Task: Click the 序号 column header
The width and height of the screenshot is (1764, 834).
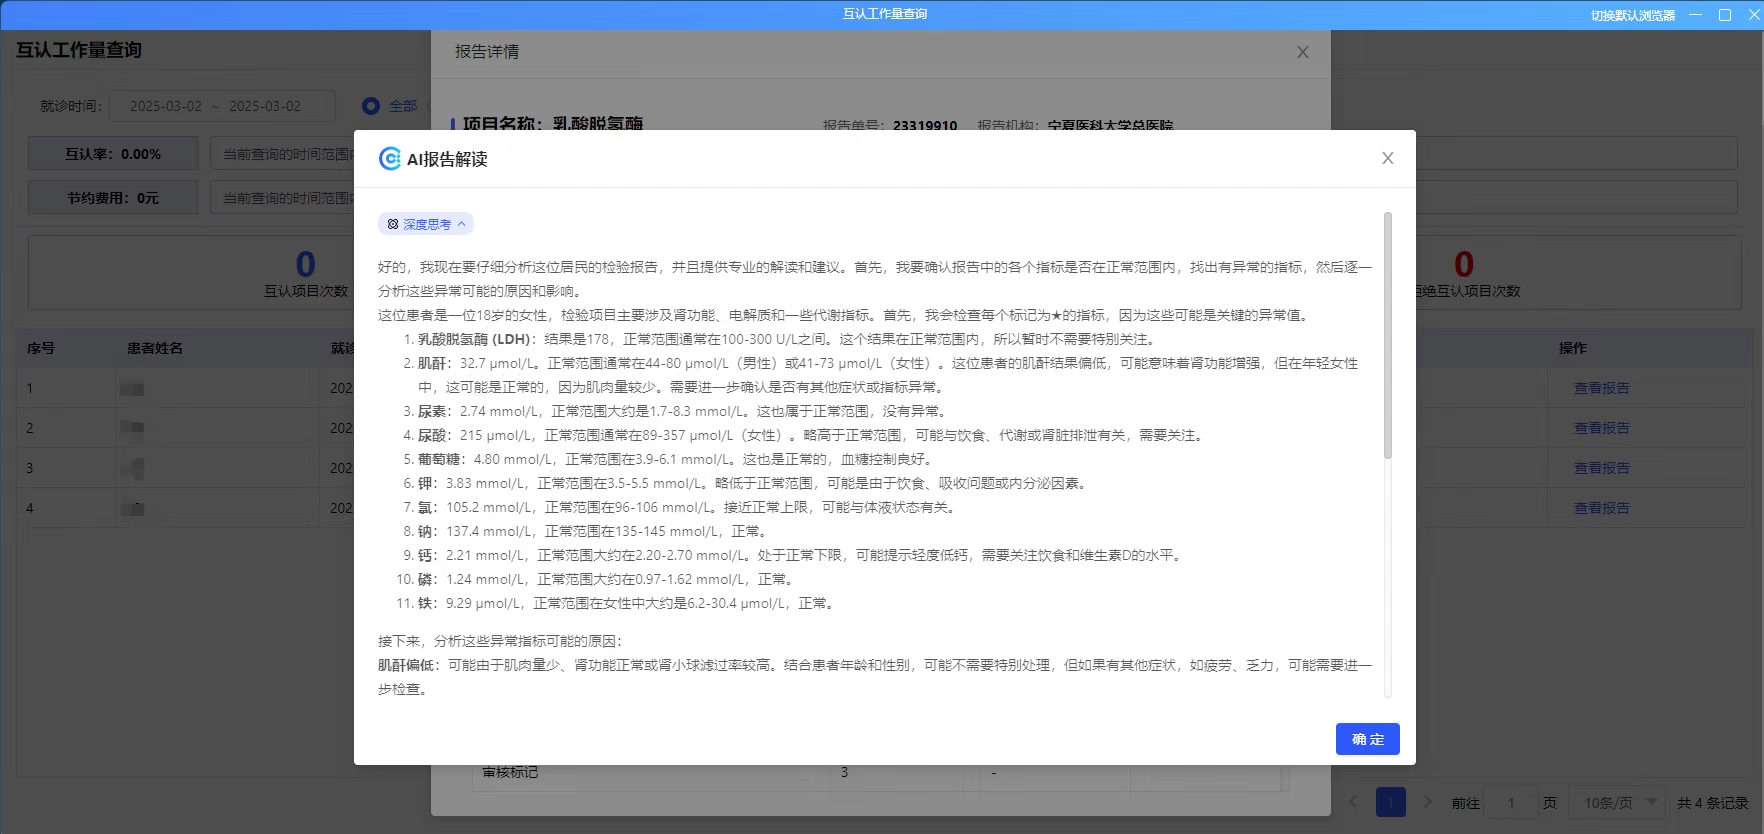Action: [x=41, y=348]
